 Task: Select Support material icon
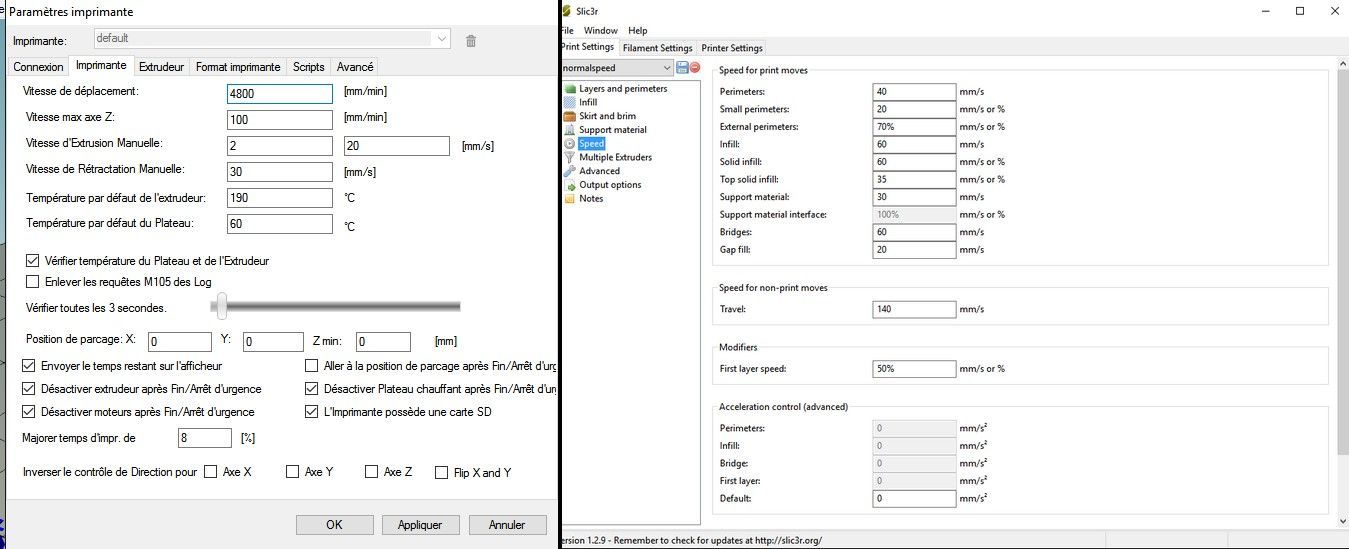(x=570, y=129)
